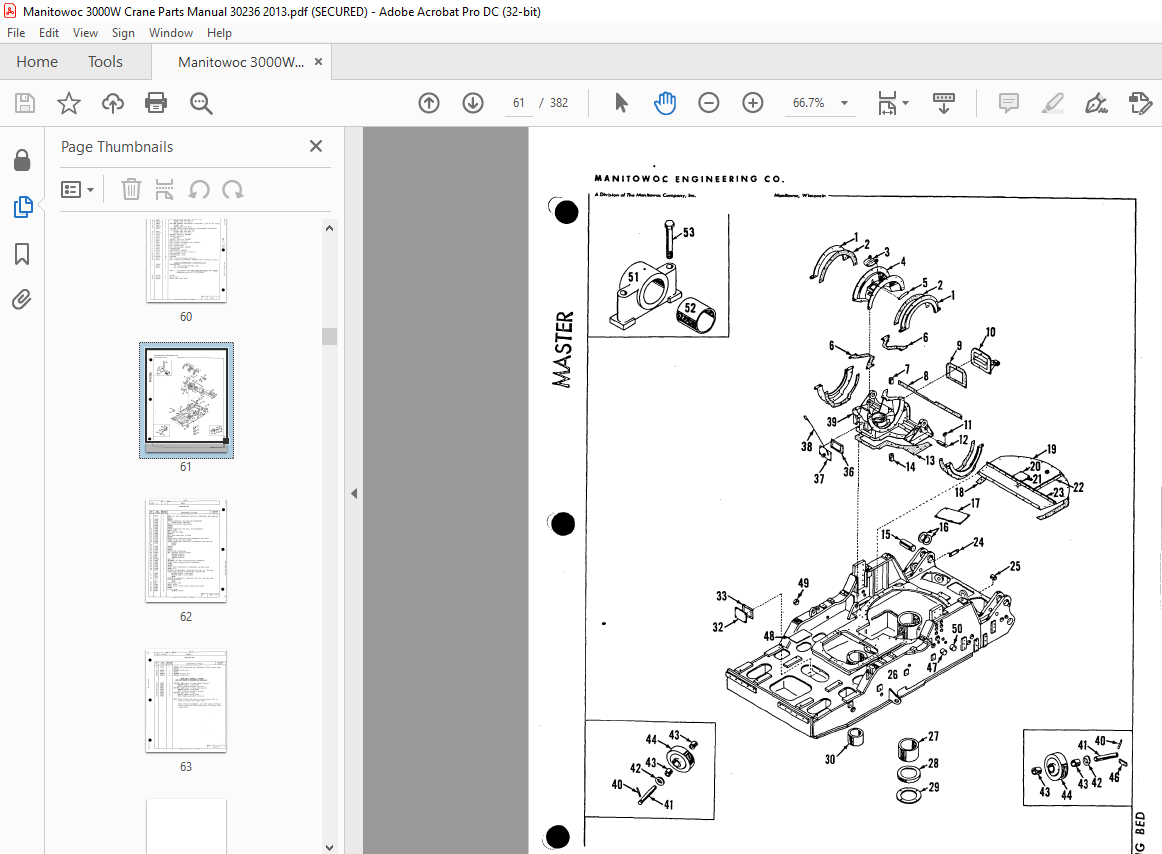The width and height of the screenshot is (1162, 854).
Task: Go to previous page arrow
Action: click(429, 103)
